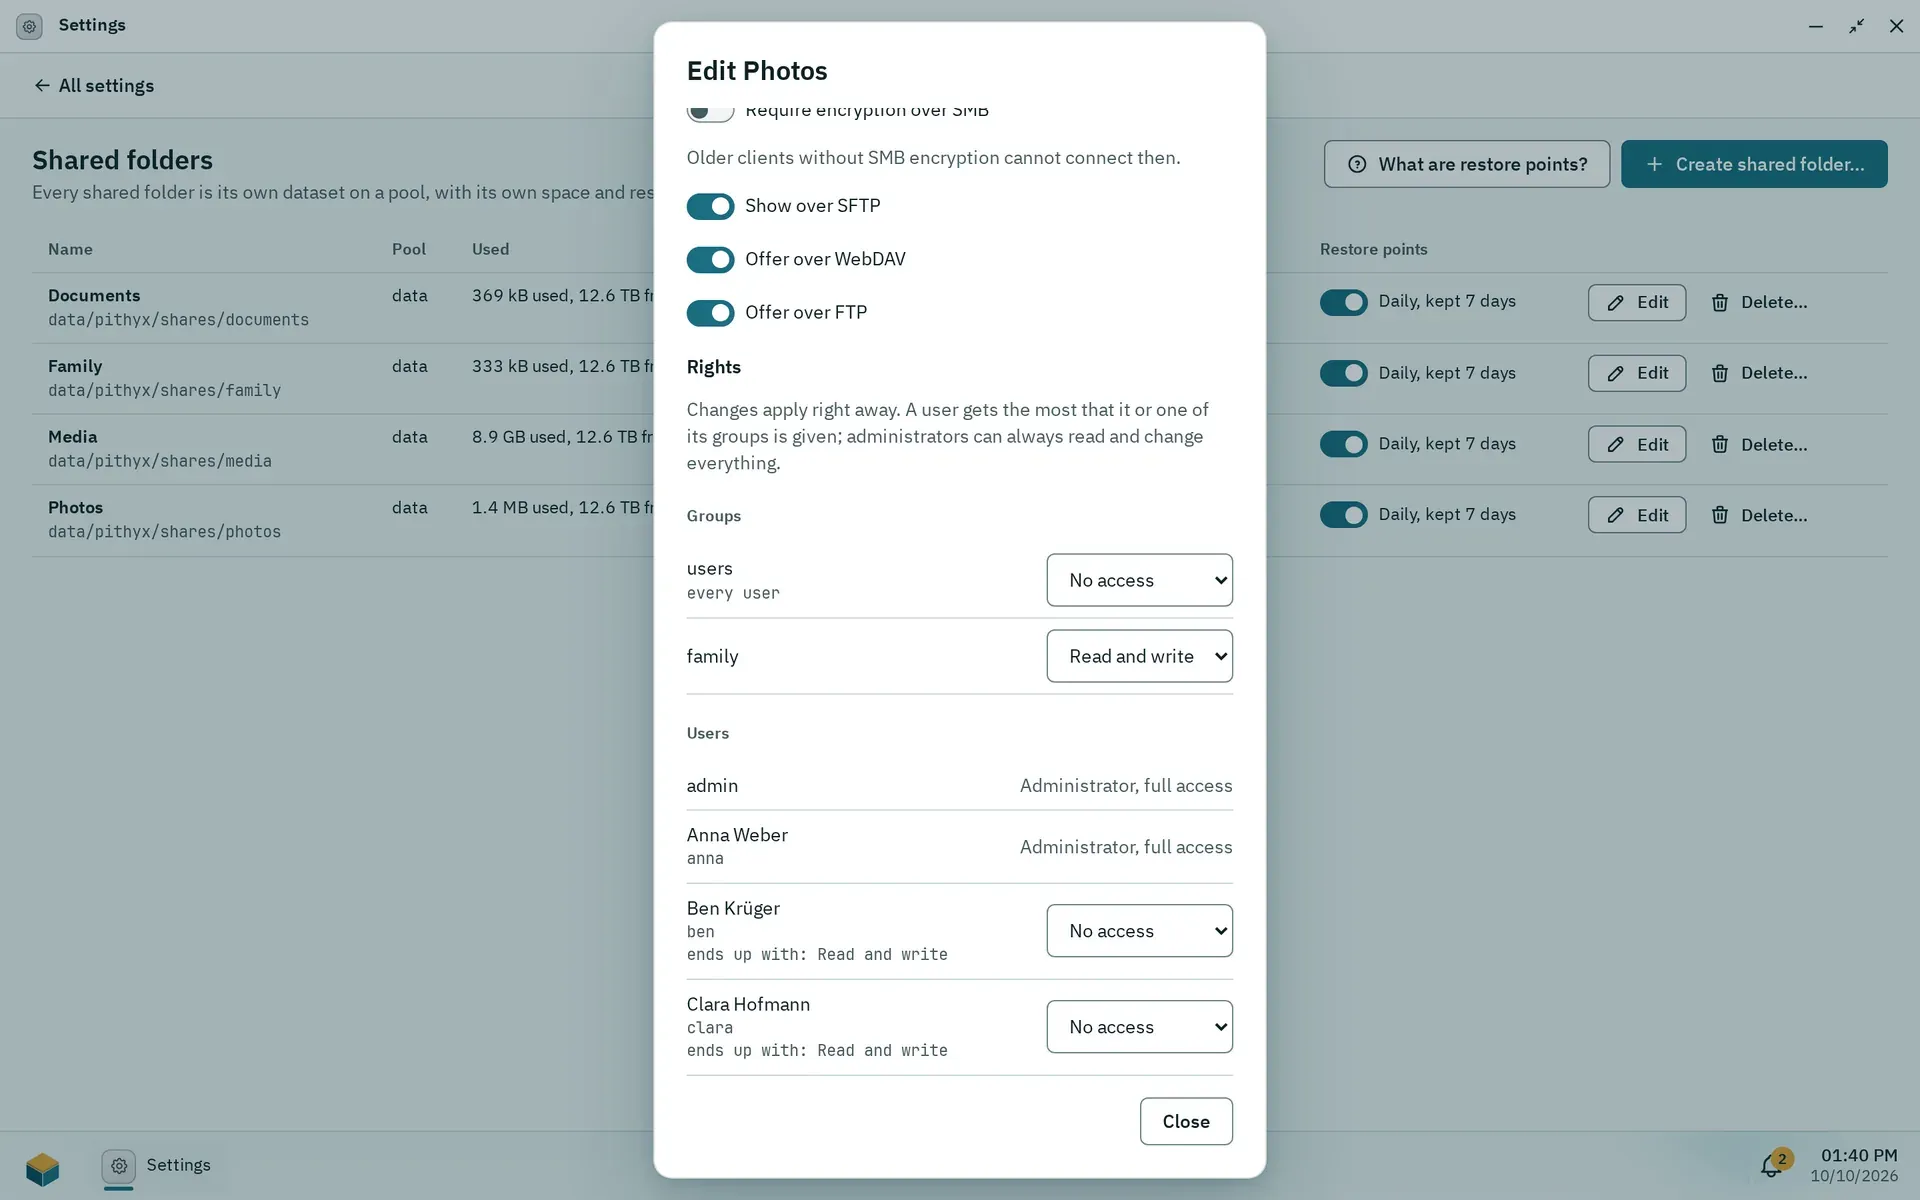The image size is (1920, 1200).
Task: Go back to All settings
Action: click(94, 86)
